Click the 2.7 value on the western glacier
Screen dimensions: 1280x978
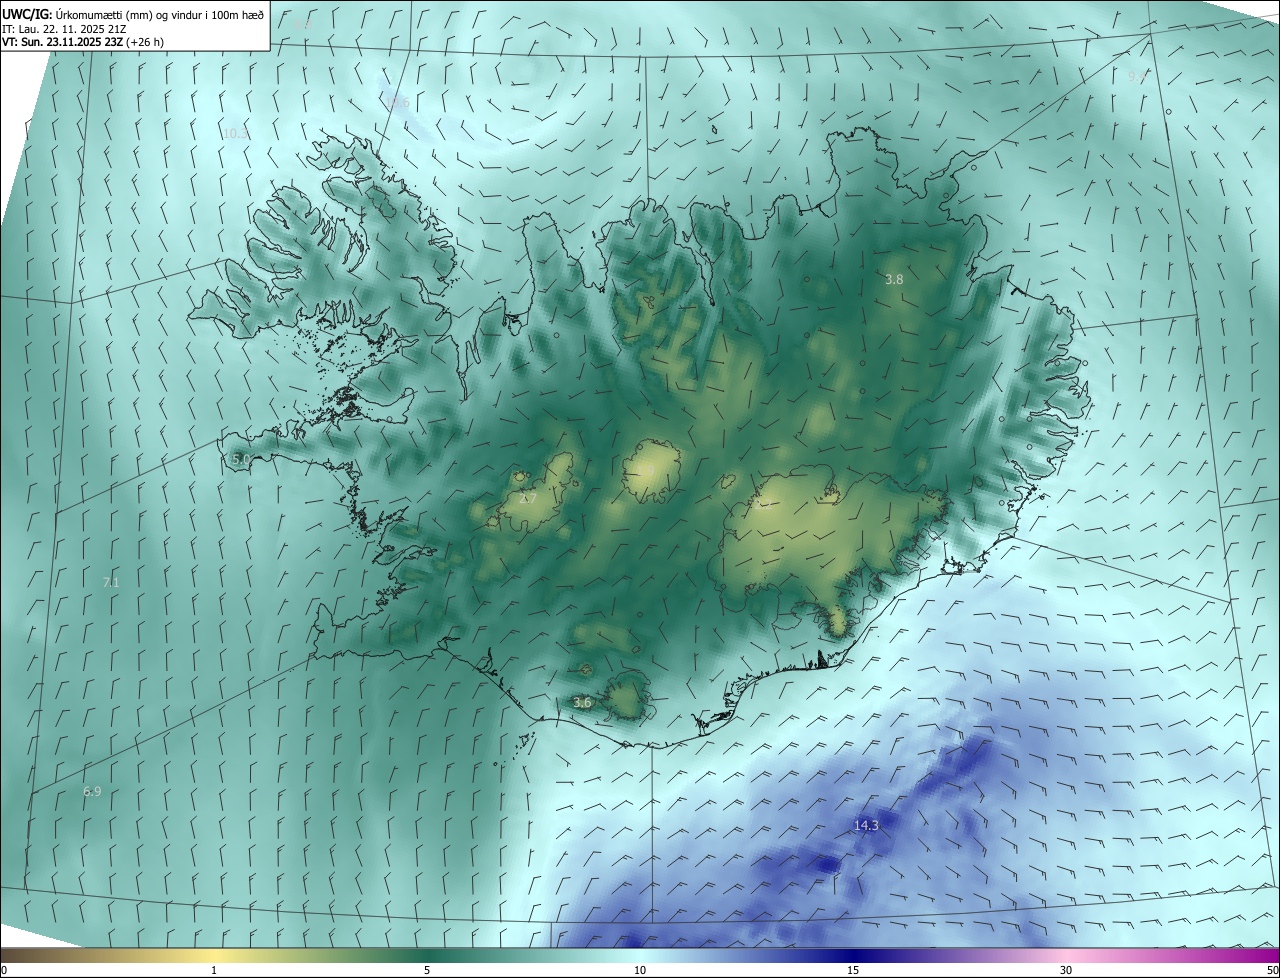click(x=528, y=498)
